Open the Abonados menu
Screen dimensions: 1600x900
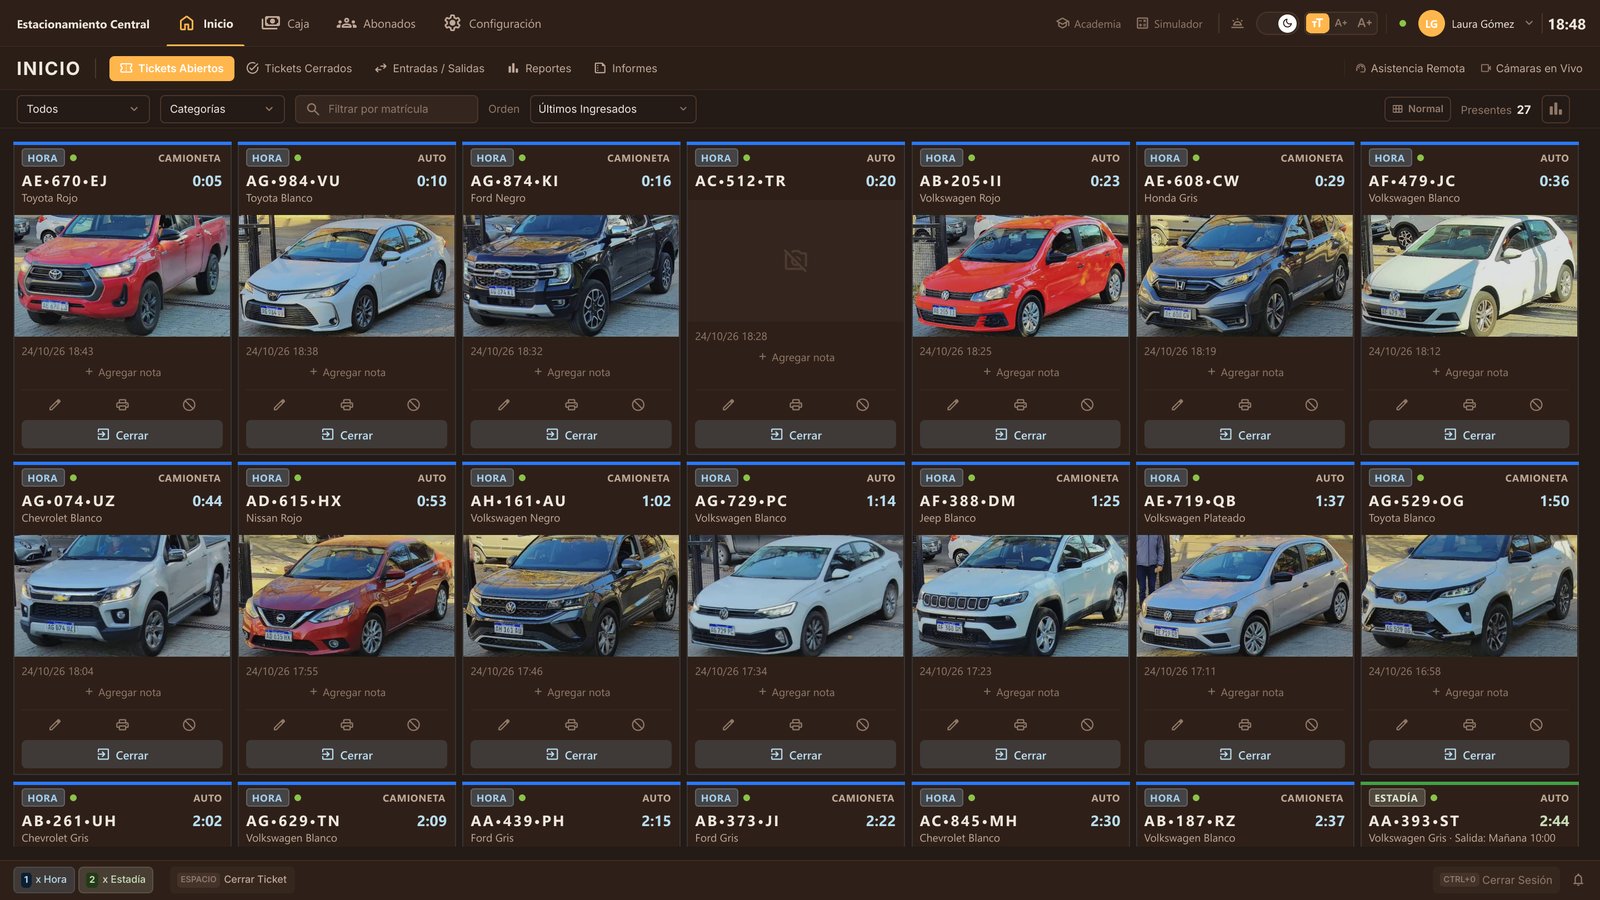(x=376, y=23)
